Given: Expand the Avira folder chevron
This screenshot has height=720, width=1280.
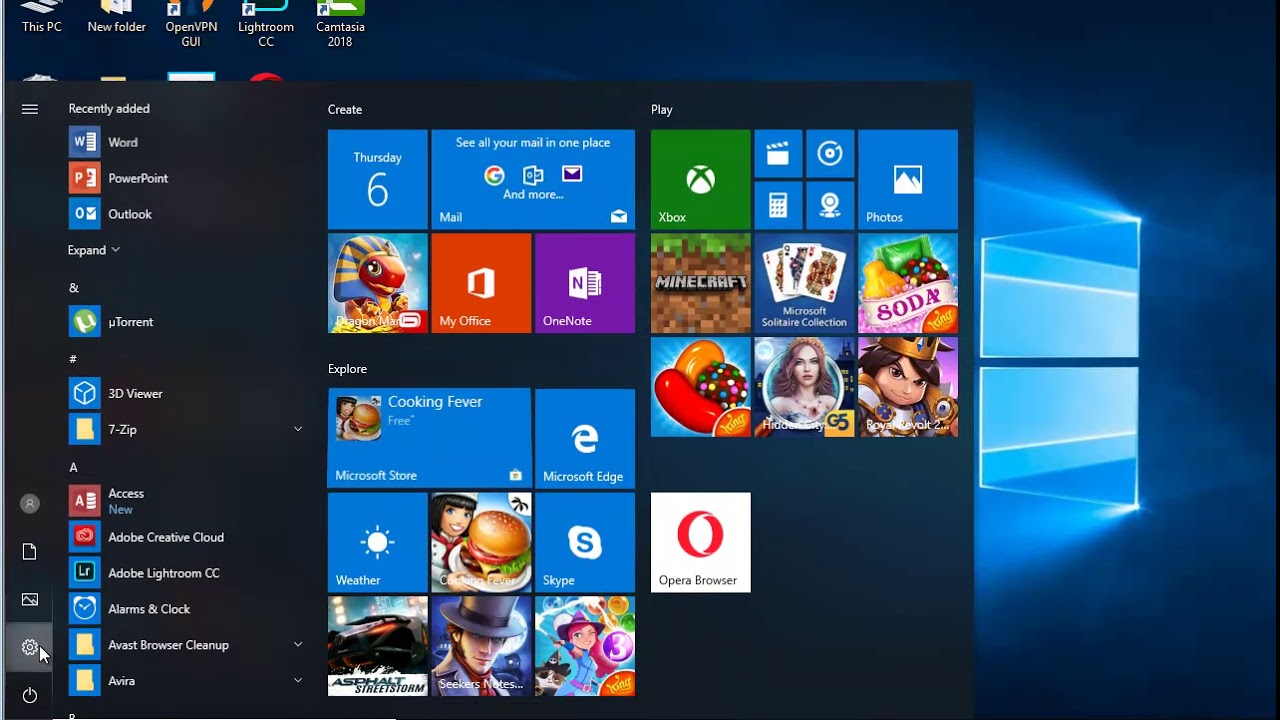Looking at the screenshot, I should 297,680.
